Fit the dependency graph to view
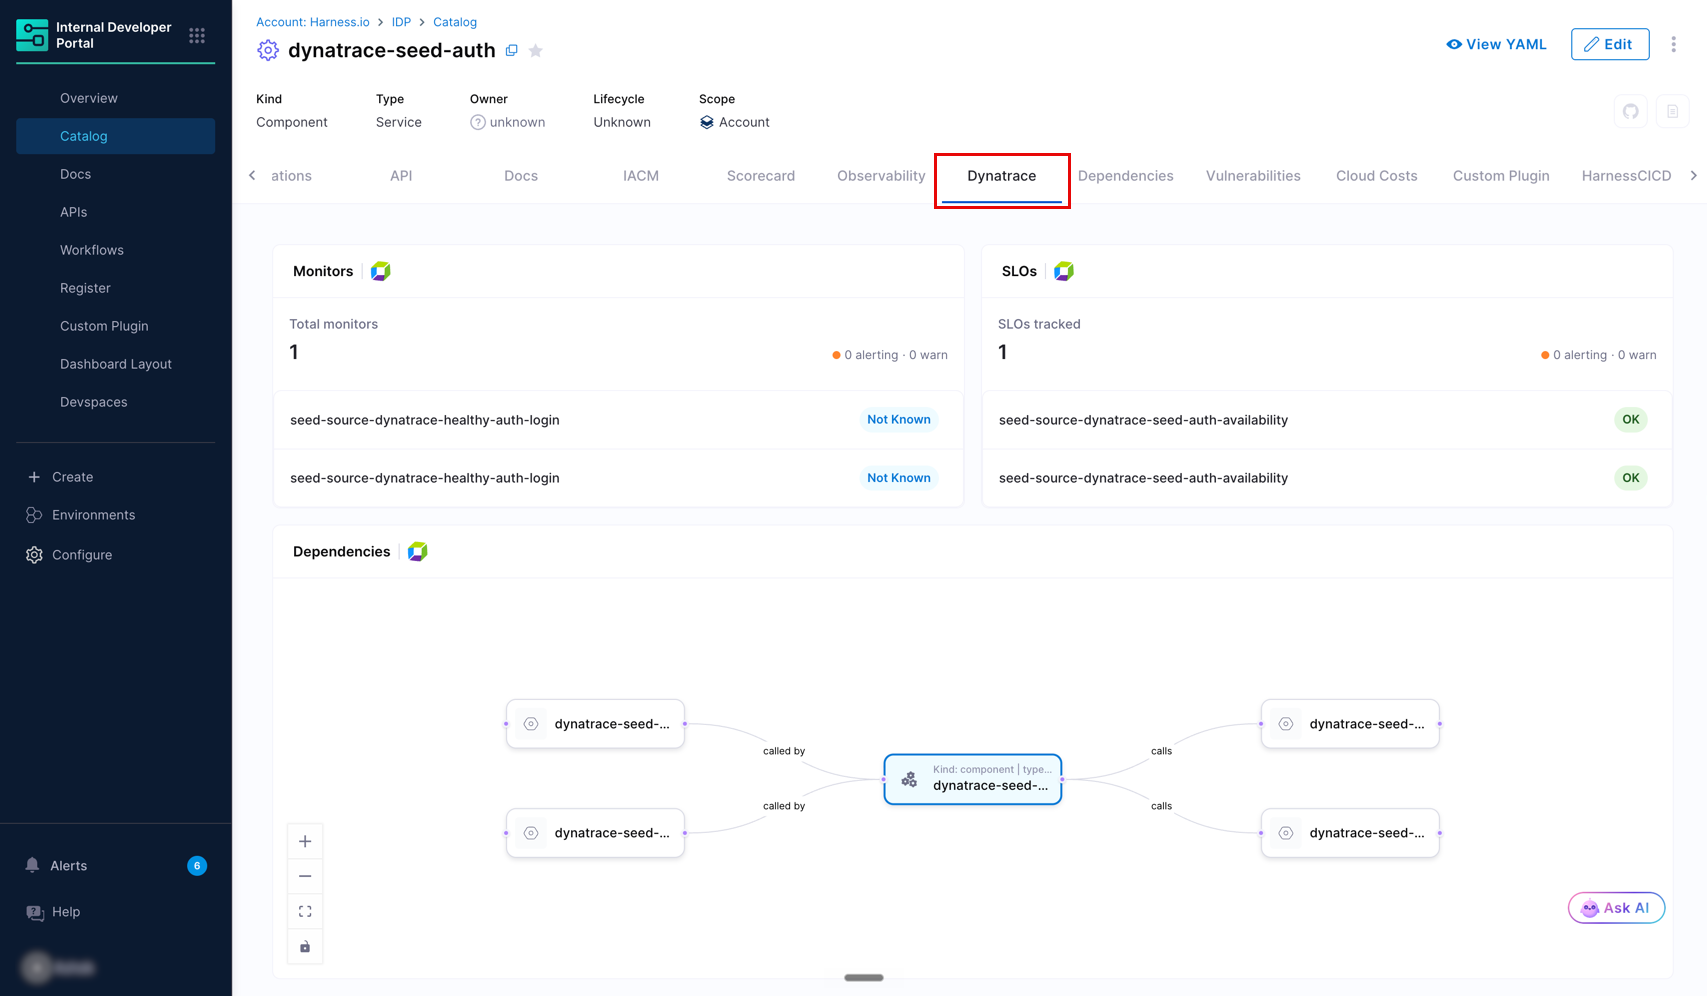This screenshot has height=996, width=1707. pyautogui.click(x=305, y=911)
